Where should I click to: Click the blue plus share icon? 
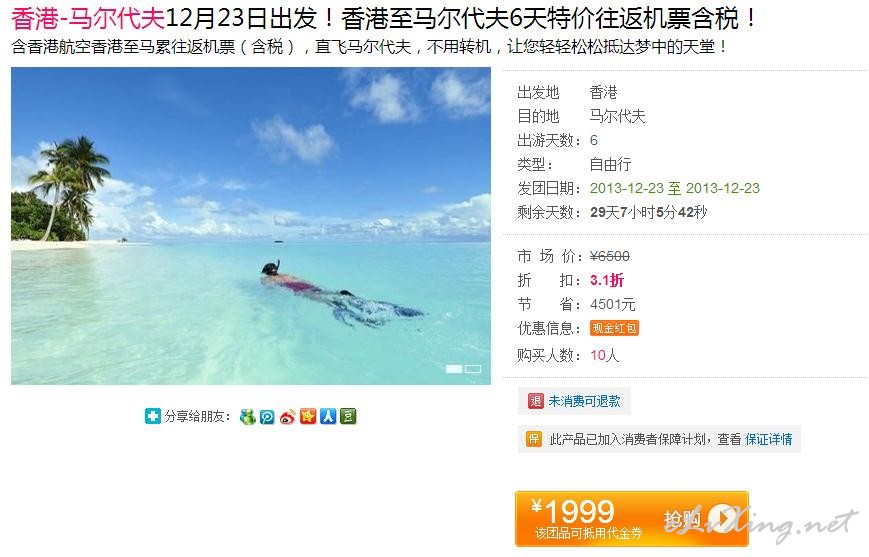click(152, 416)
